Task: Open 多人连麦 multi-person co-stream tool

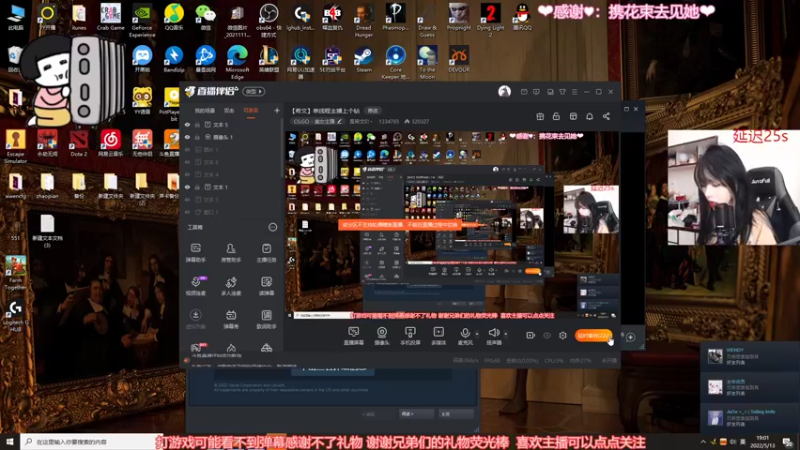Action: pos(231,286)
